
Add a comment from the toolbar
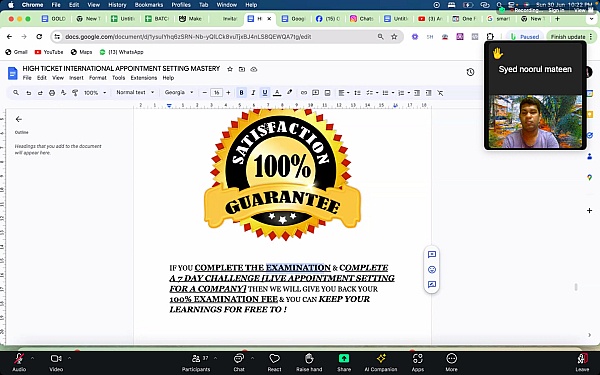click(315, 93)
